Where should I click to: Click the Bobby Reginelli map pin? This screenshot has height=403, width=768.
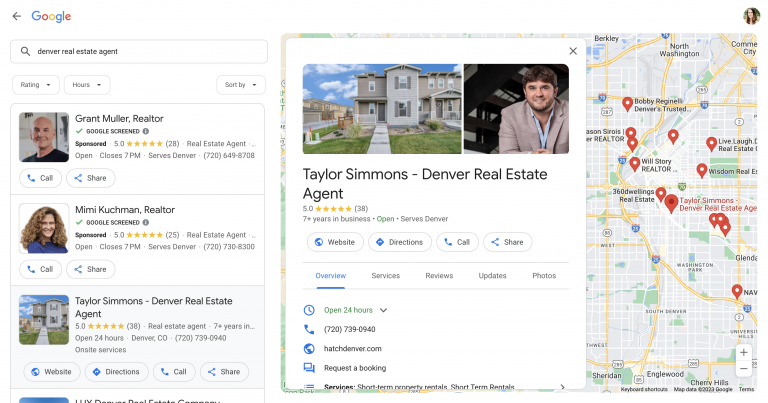click(627, 103)
